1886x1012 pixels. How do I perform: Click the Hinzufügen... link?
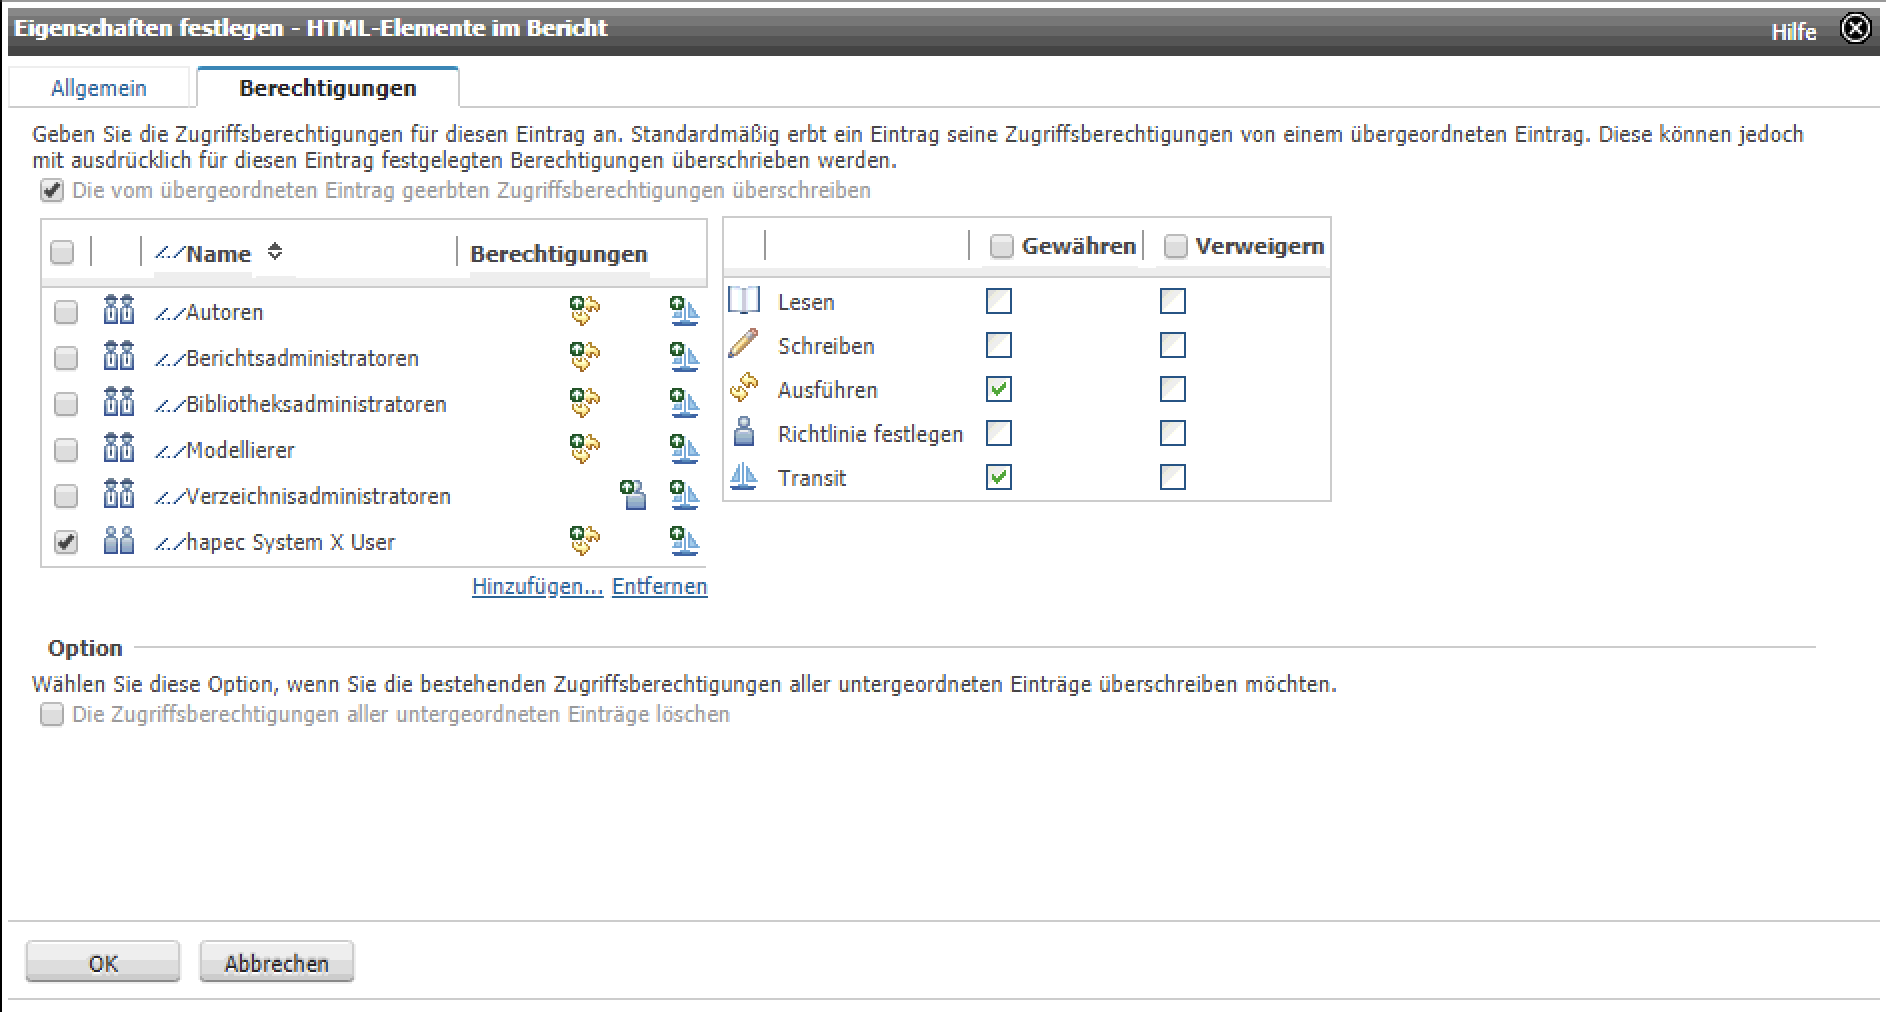[537, 587]
